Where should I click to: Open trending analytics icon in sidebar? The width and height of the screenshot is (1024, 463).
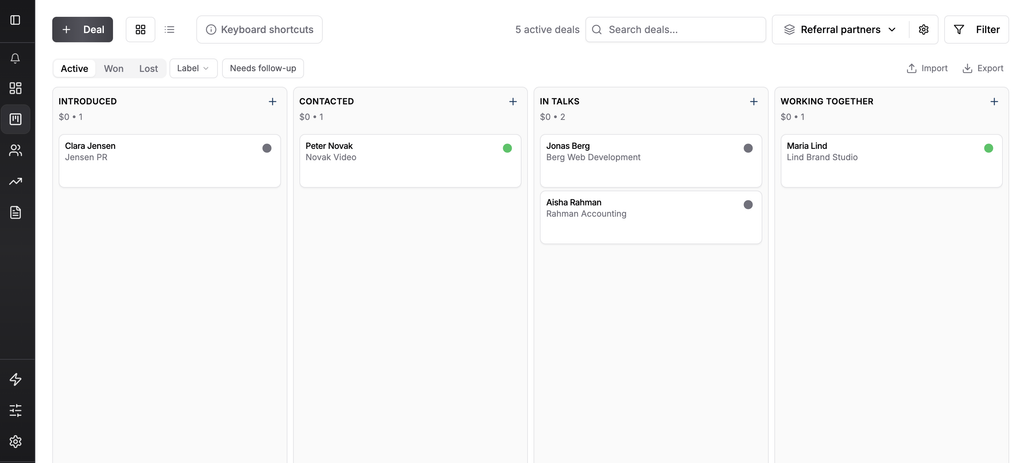(15, 182)
